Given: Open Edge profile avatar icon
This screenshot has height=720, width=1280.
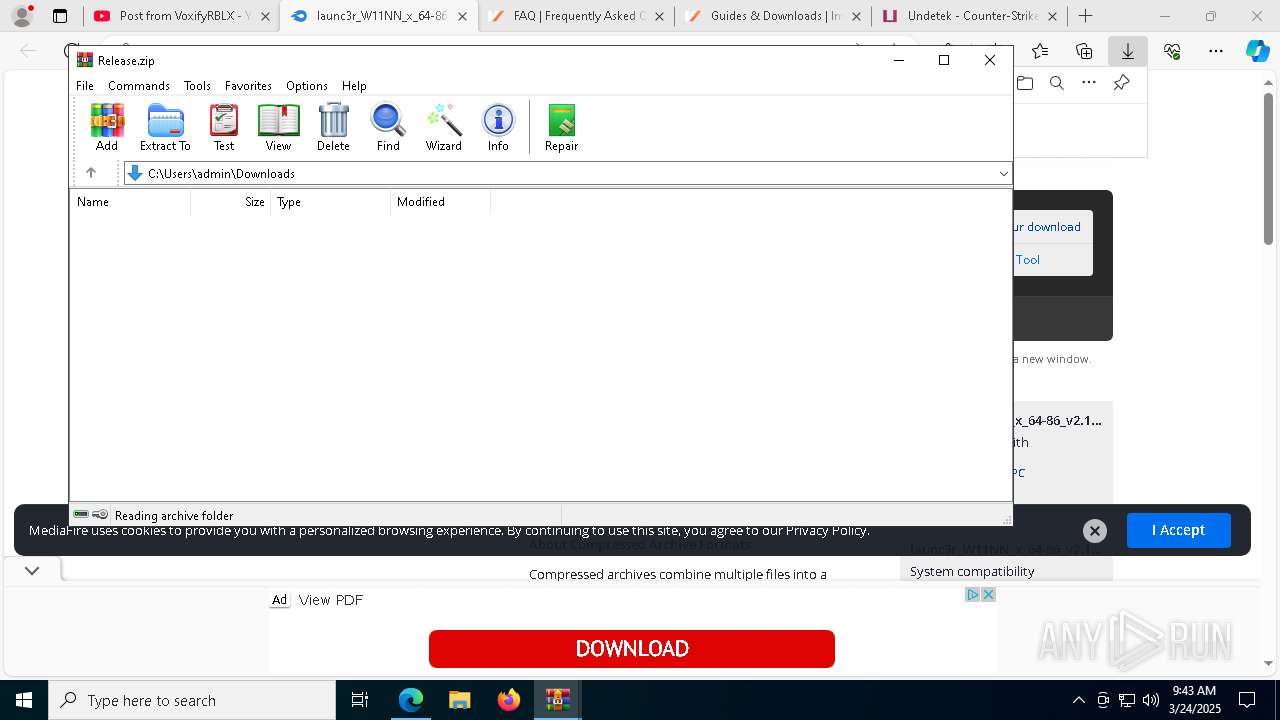Looking at the screenshot, I should (22, 16).
